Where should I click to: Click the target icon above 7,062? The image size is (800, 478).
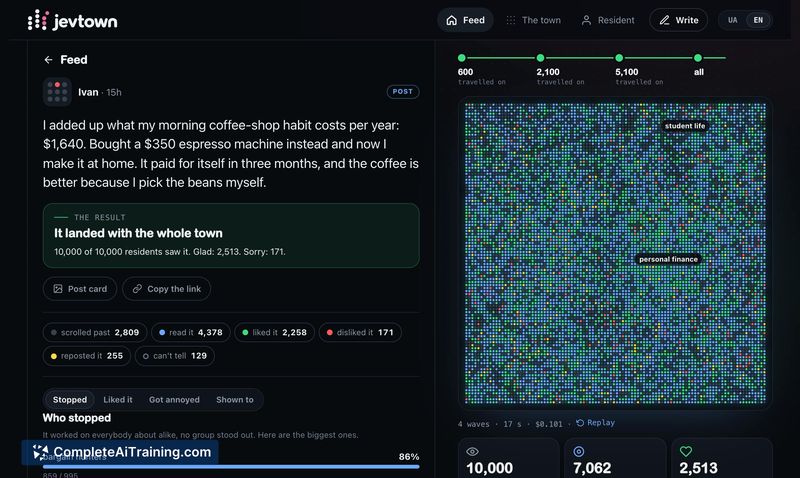(x=579, y=451)
